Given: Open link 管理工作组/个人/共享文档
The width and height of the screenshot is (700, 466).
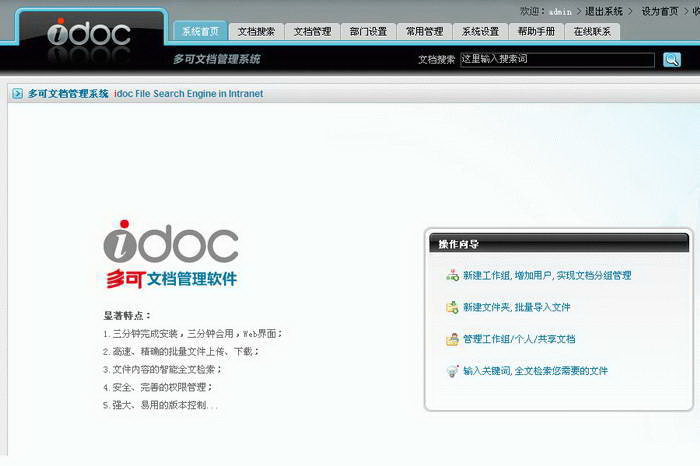Looking at the screenshot, I should click(519, 339).
